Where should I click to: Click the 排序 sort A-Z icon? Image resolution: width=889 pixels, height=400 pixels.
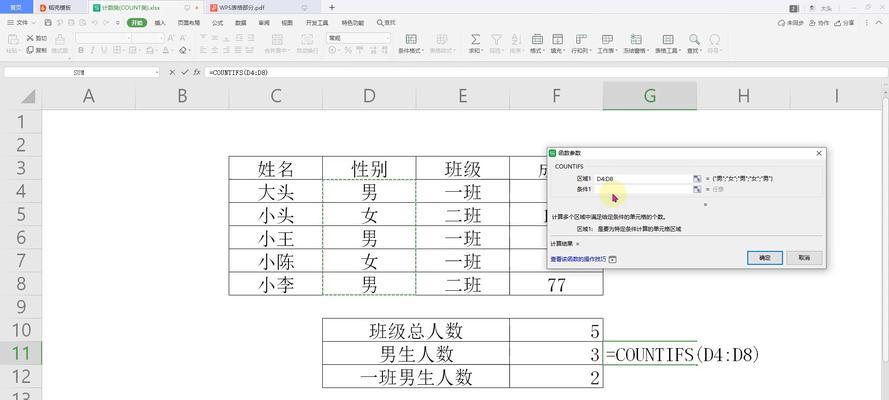tap(516, 39)
